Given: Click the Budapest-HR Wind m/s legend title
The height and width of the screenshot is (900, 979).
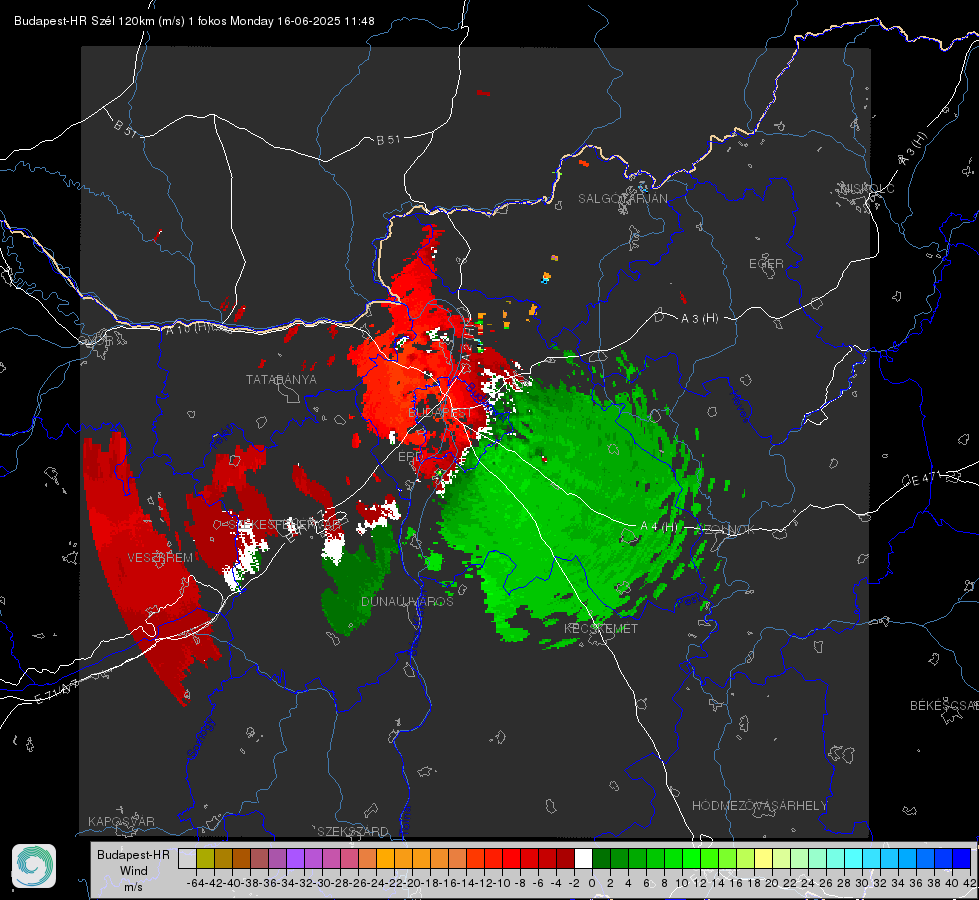Looking at the screenshot, I should (x=133, y=871).
